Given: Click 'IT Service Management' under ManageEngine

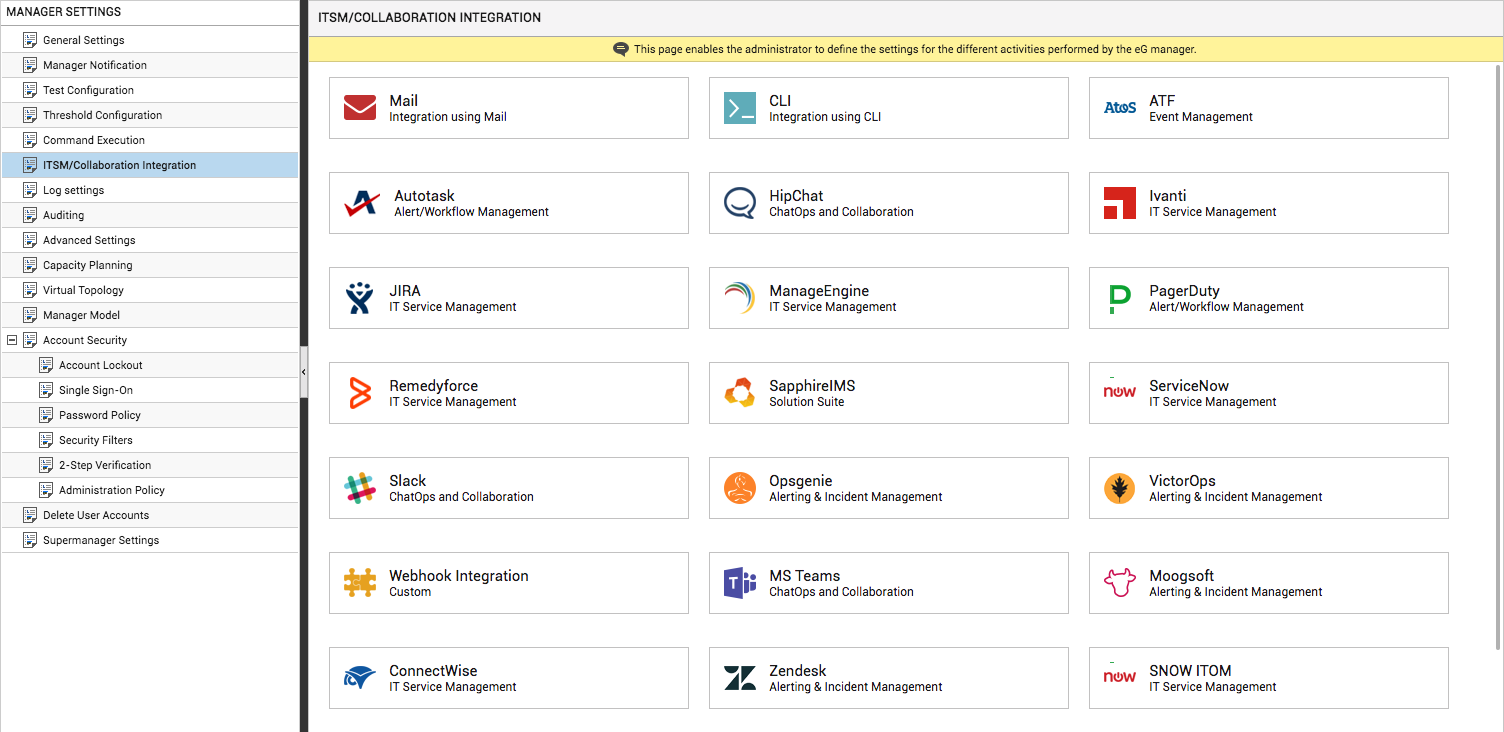Looking at the screenshot, I should click(833, 307).
